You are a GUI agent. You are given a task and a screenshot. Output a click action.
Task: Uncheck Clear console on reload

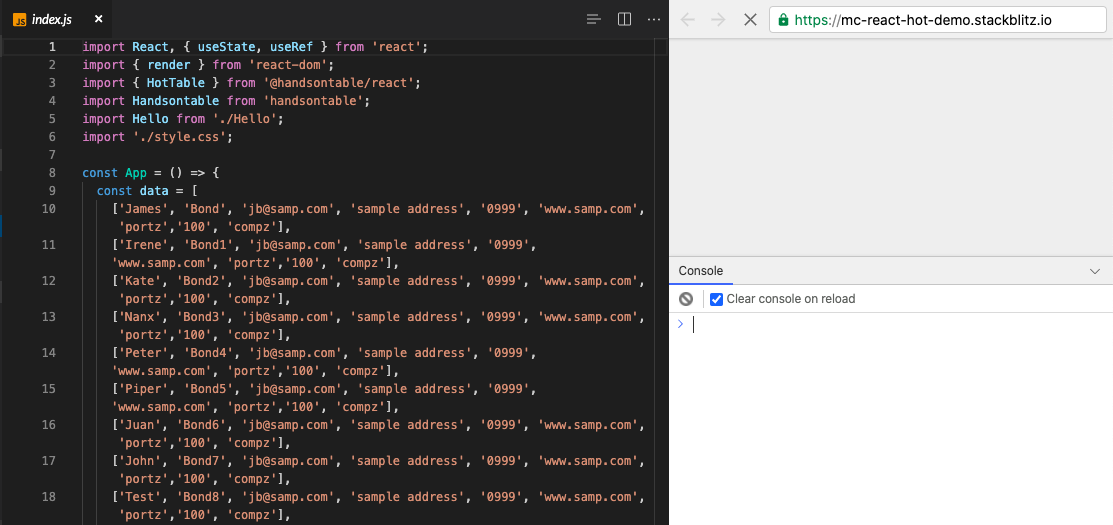click(716, 299)
